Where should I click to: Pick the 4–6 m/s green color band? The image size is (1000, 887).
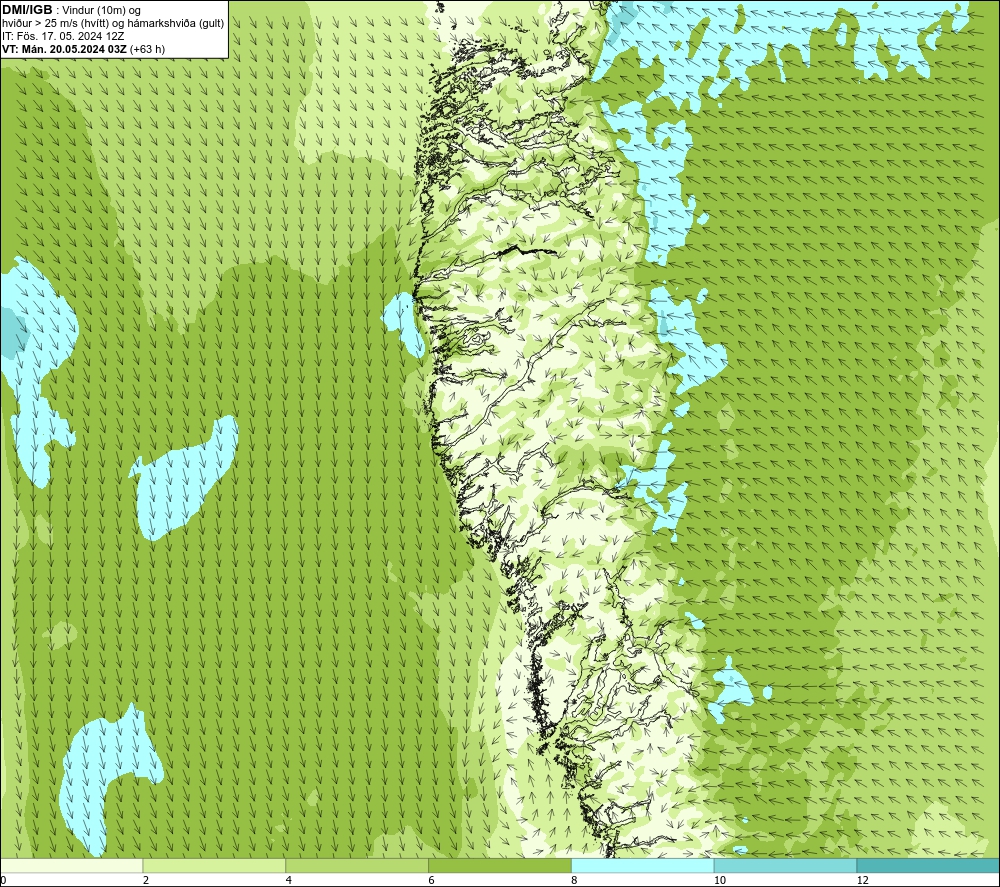(x=357, y=865)
